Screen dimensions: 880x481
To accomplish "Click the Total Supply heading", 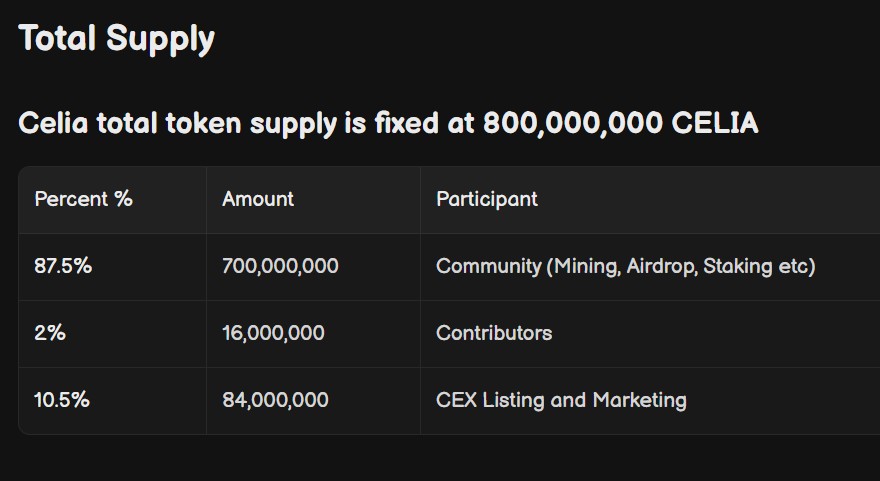I will pyautogui.click(x=116, y=39).
